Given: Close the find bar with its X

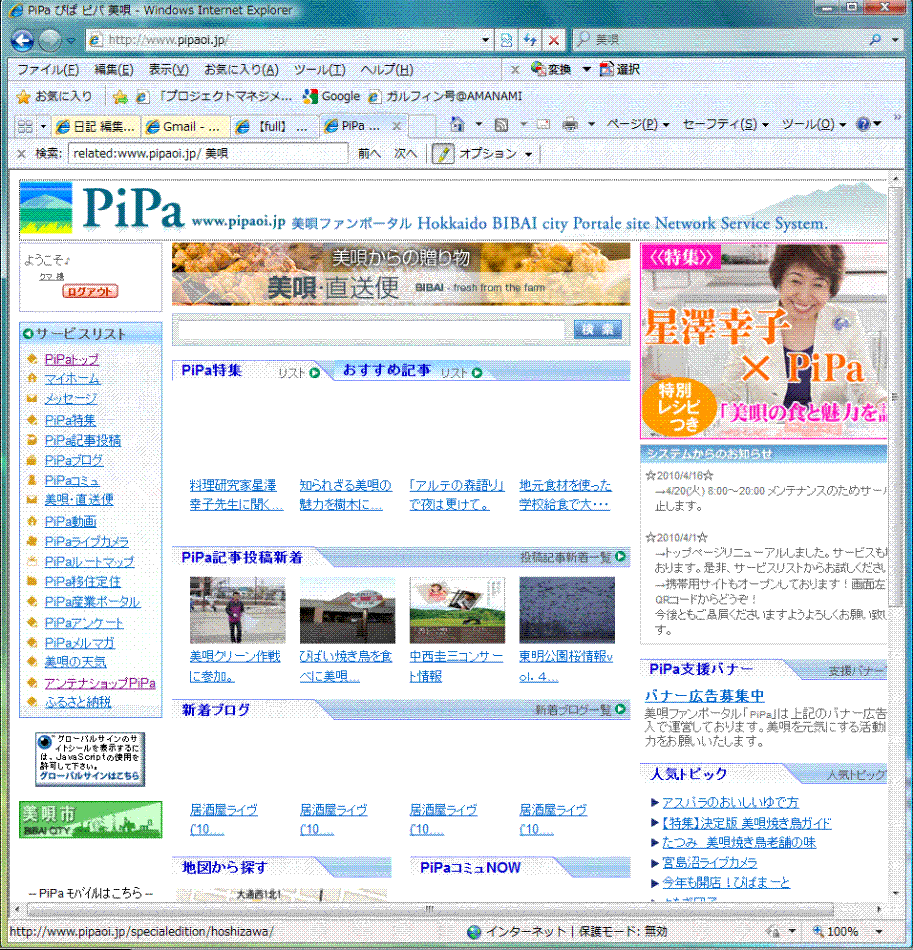Looking at the screenshot, I should 21,154.
